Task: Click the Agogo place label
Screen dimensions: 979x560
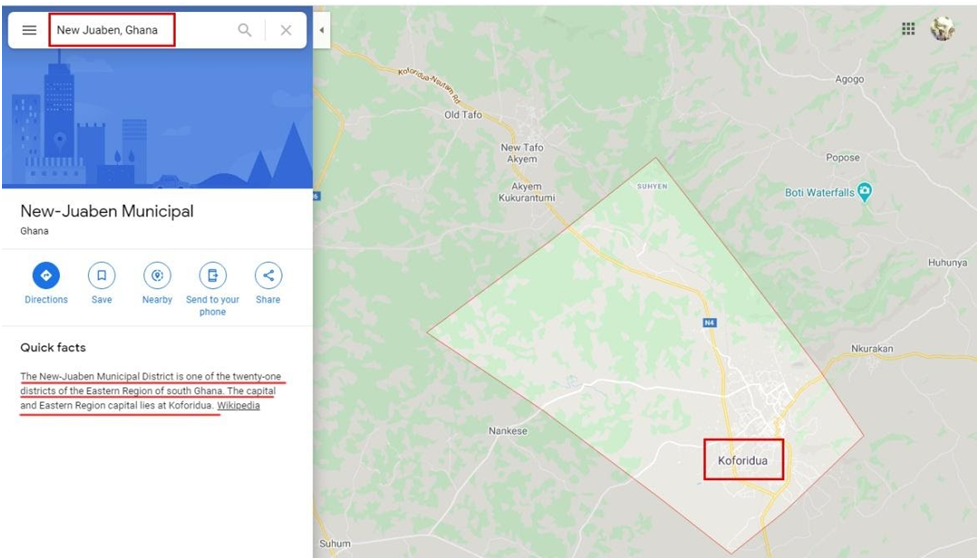Action: coord(850,79)
